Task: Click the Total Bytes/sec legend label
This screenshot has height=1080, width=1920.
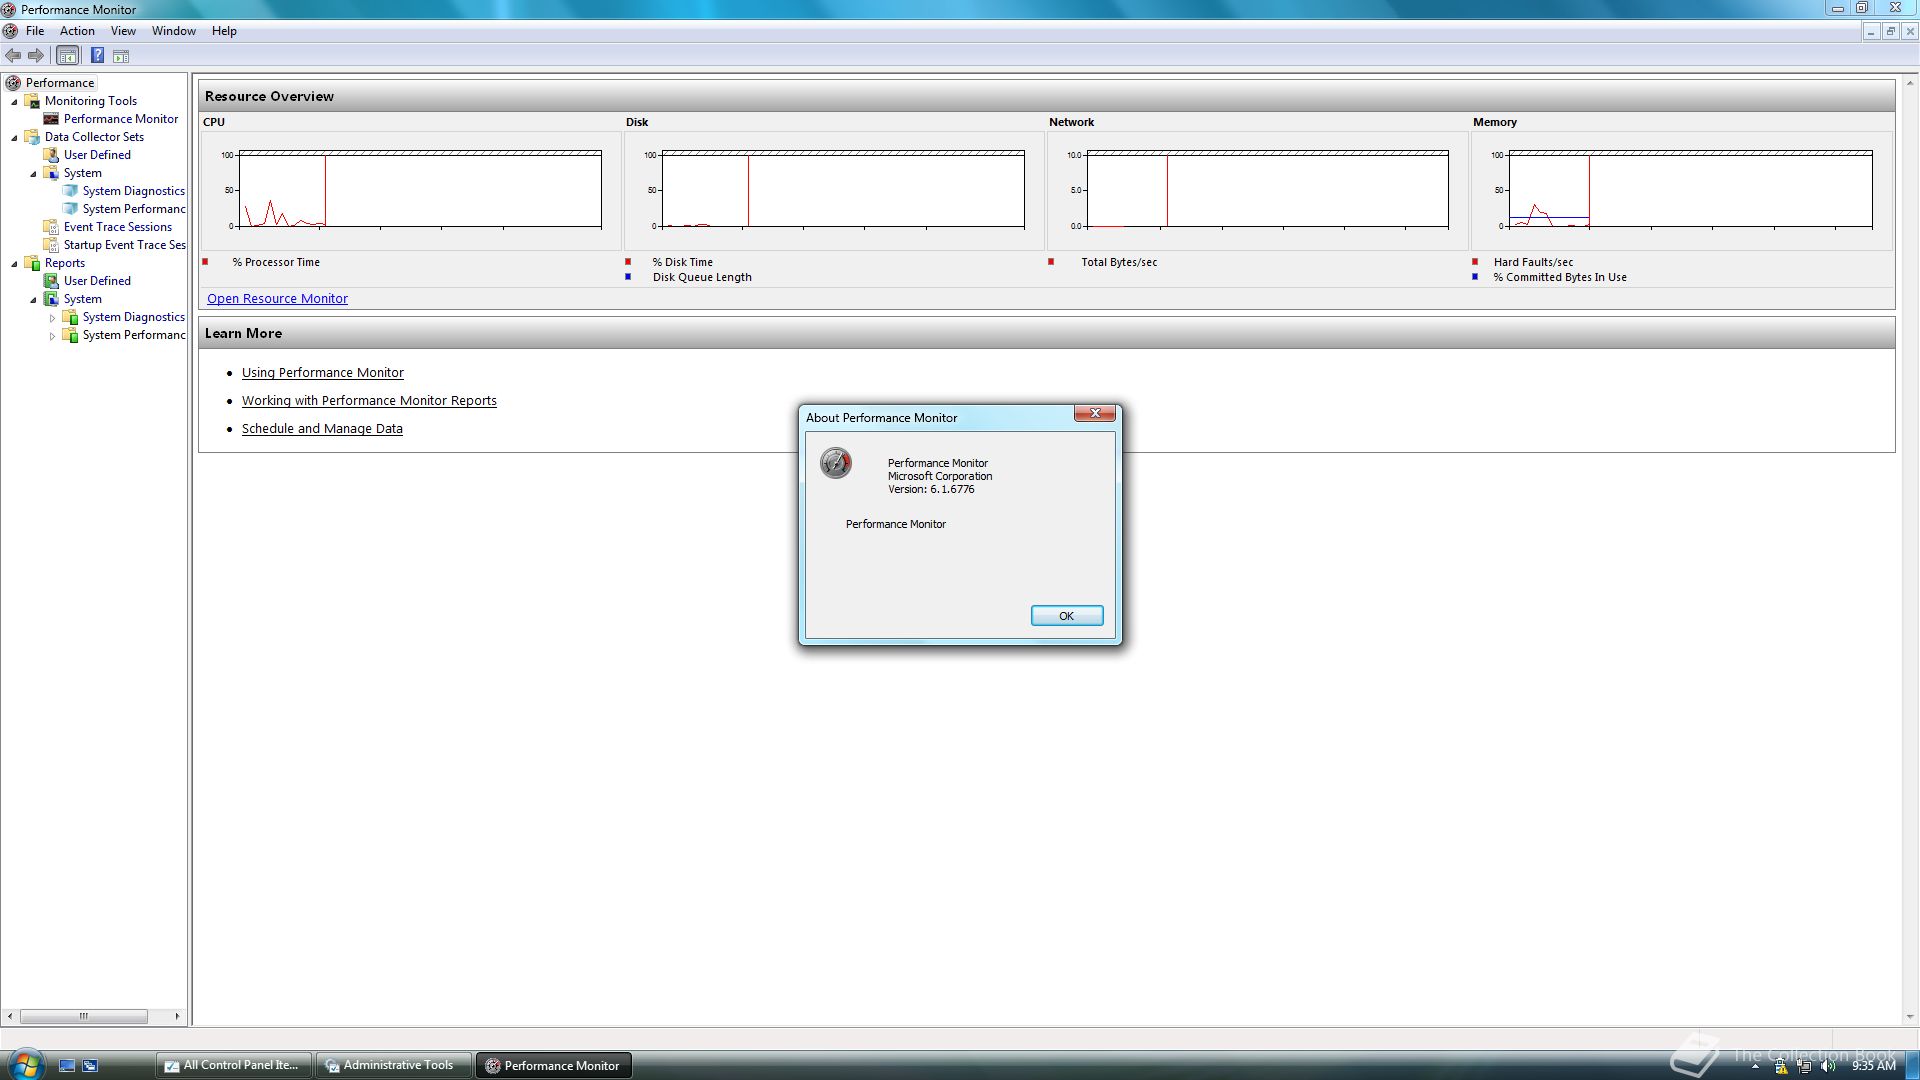Action: pos(1119,263)
